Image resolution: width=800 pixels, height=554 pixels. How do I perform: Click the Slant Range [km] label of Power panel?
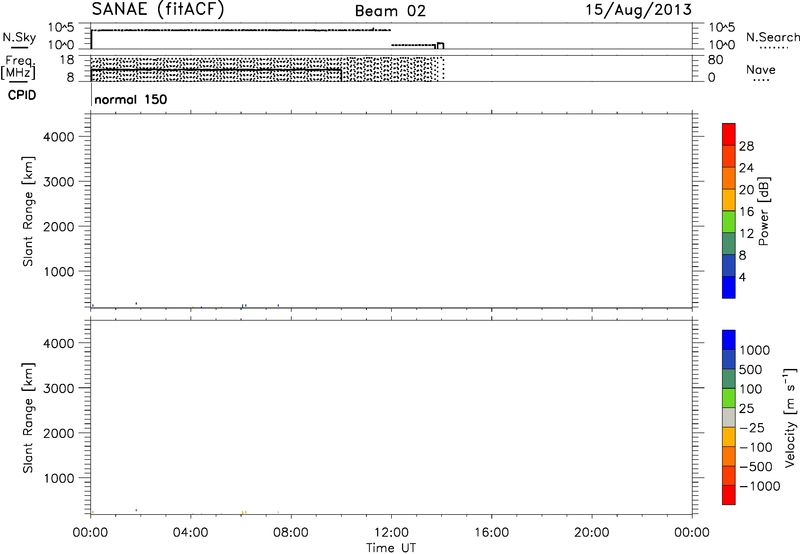tap(28, 211)
